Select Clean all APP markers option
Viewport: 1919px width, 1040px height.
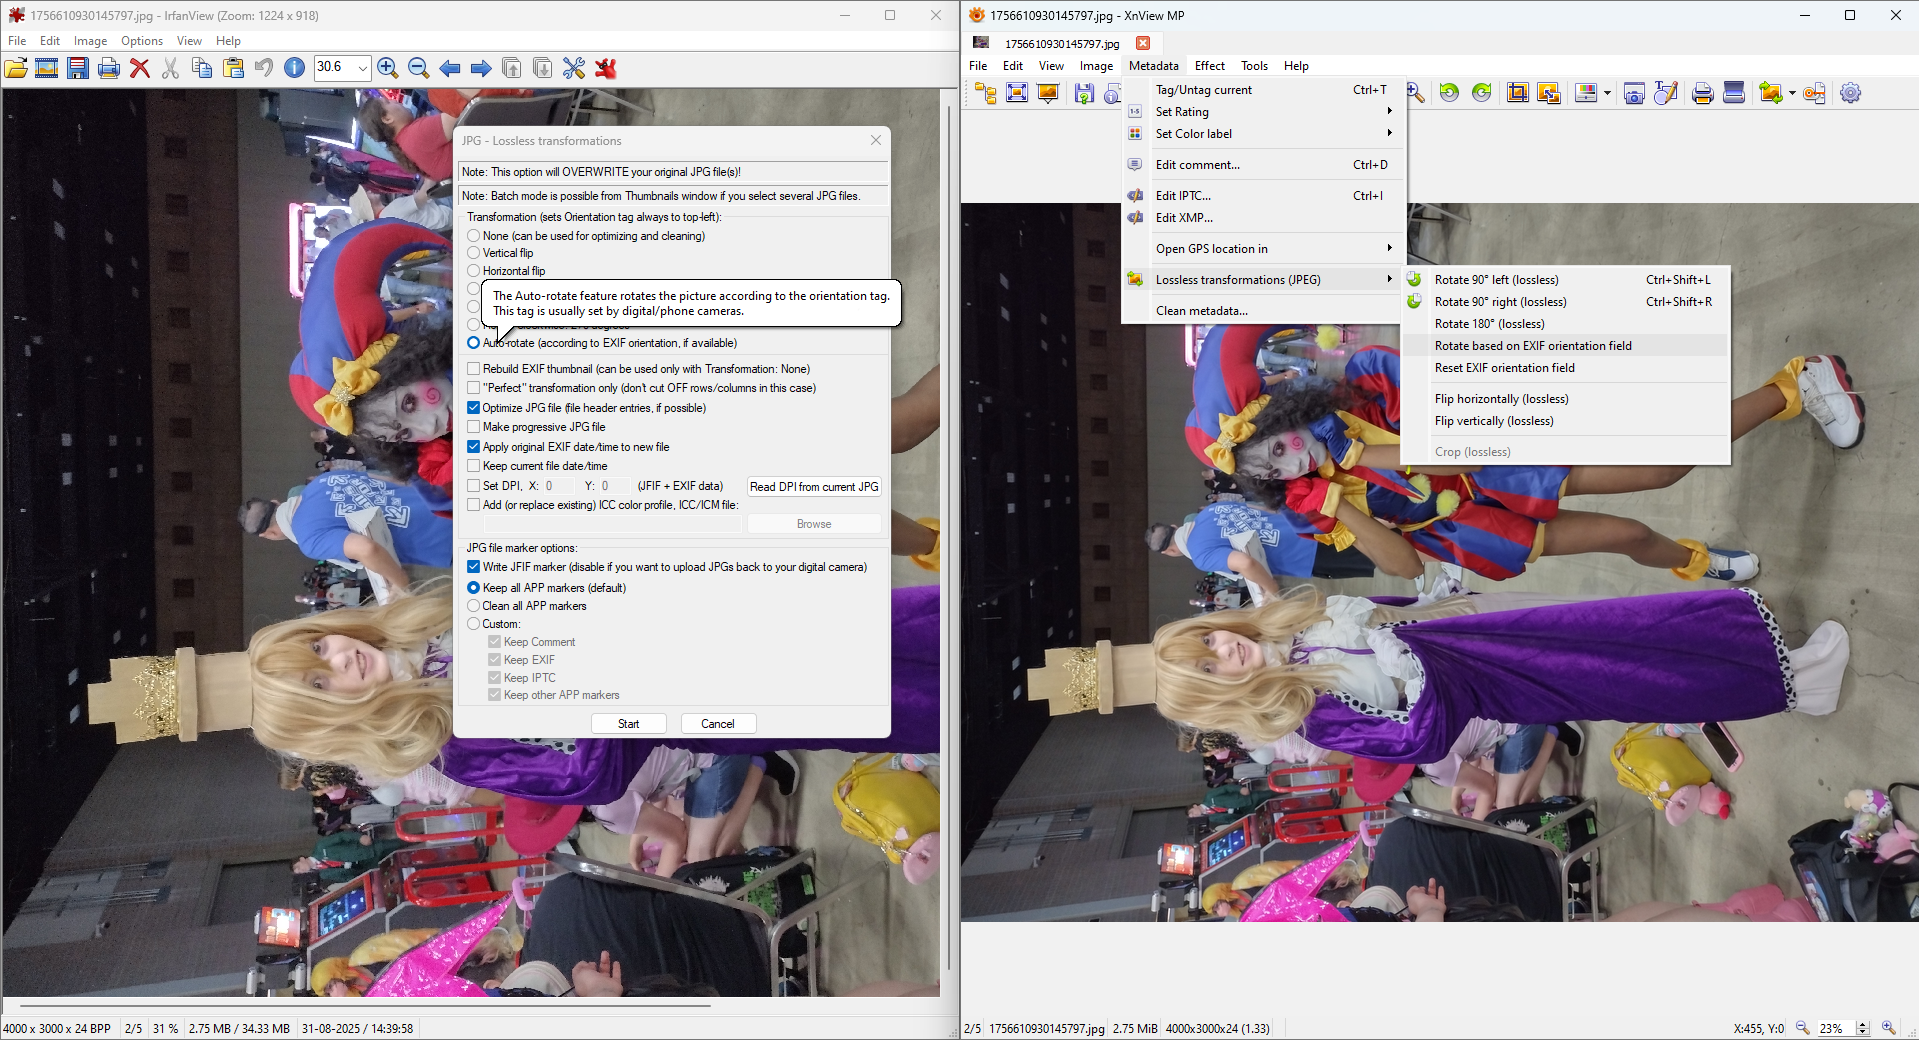coord(474,606)
